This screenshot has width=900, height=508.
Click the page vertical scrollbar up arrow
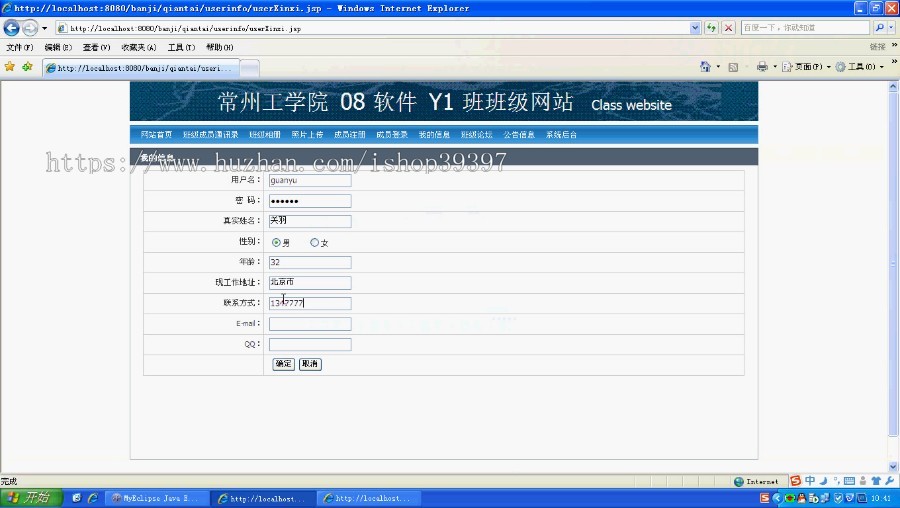point(893,87)
